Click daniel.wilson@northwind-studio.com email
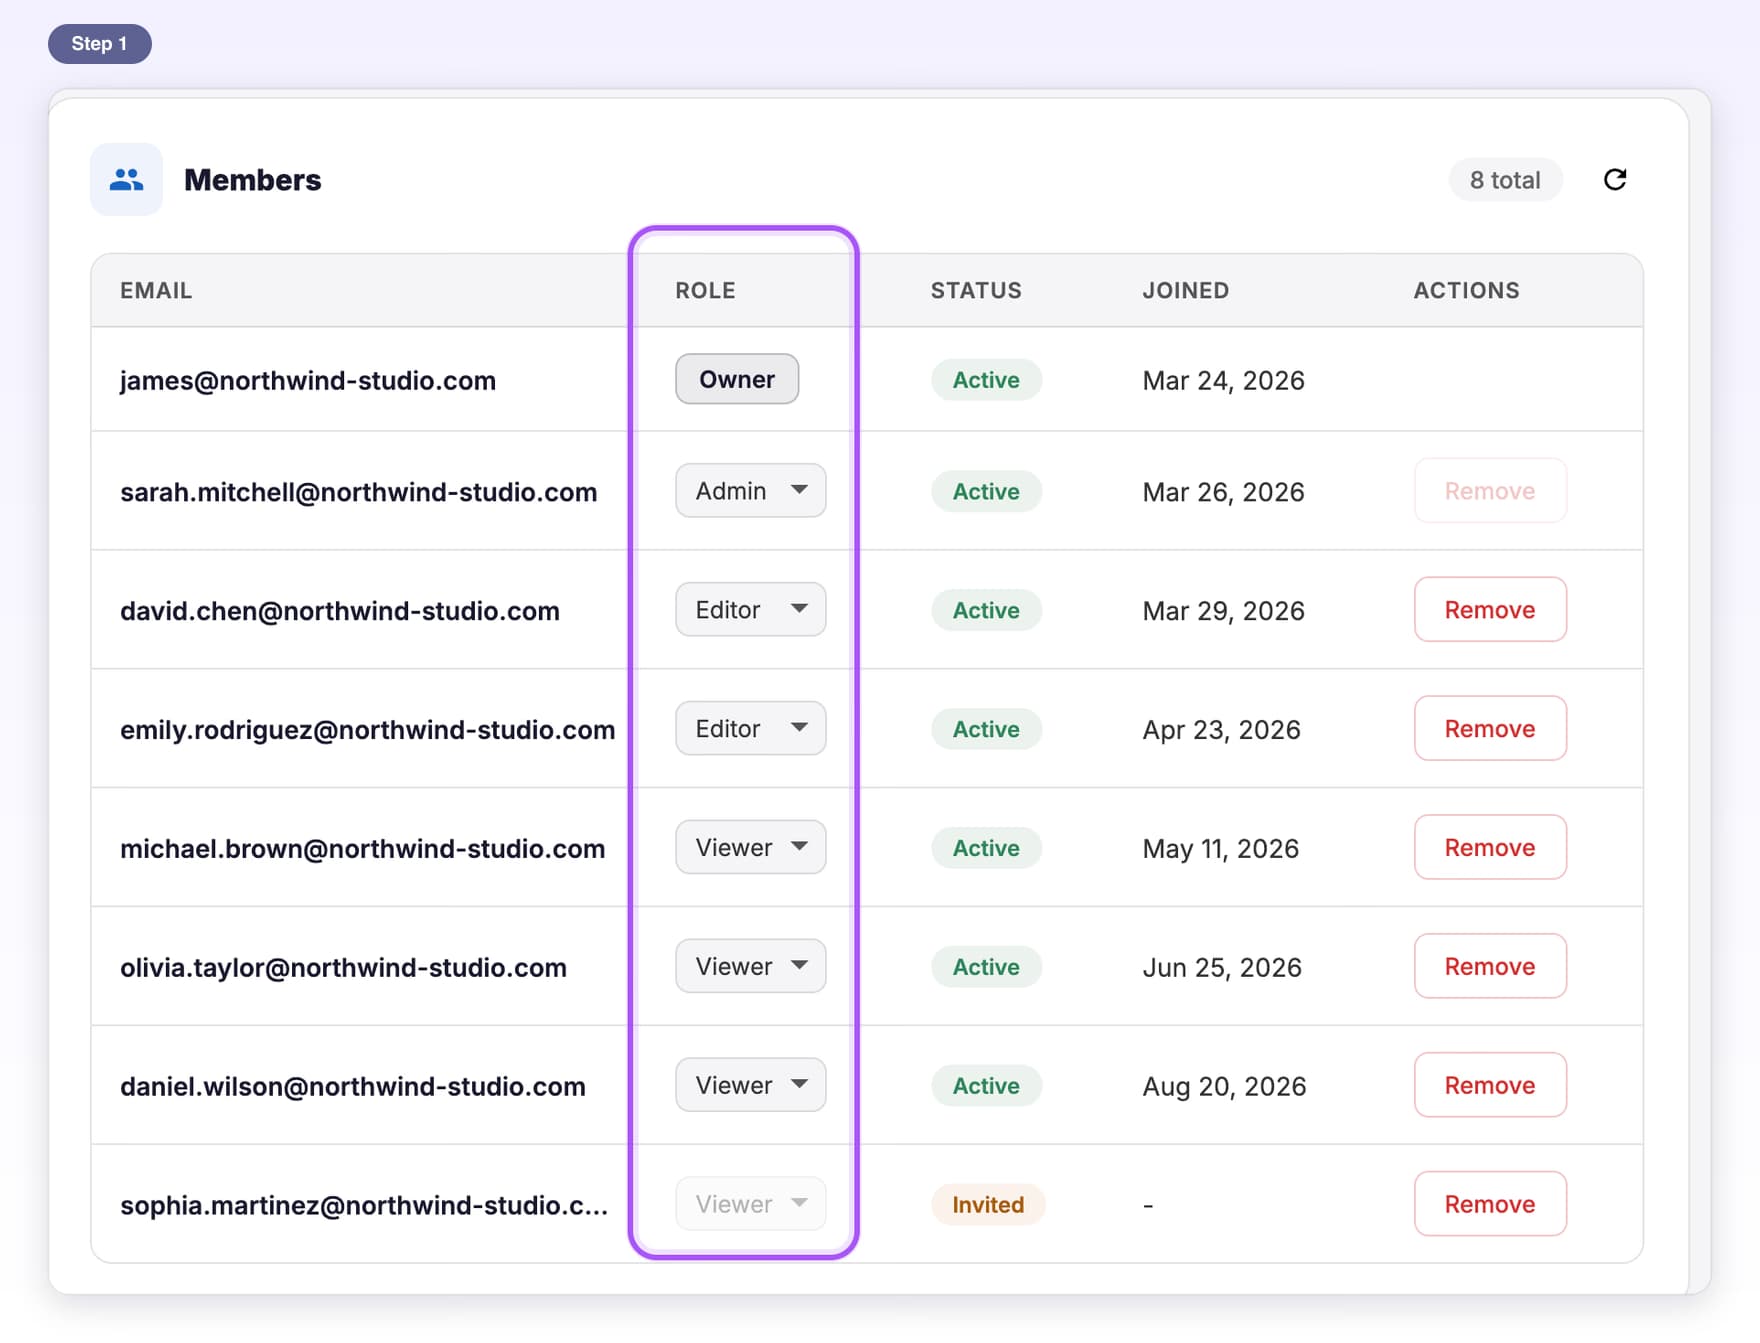 pos(353,1087)
